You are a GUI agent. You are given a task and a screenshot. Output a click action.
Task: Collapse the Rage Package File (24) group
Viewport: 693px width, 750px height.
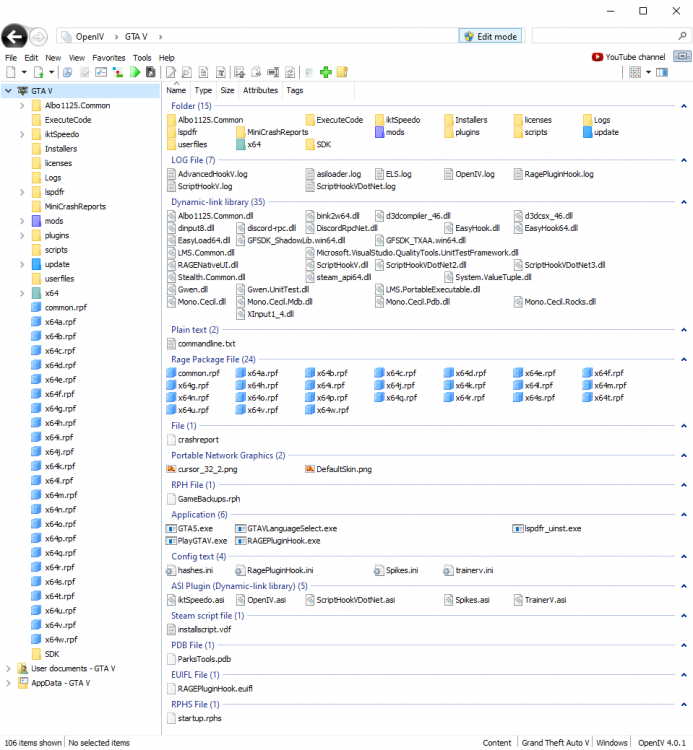684,359
